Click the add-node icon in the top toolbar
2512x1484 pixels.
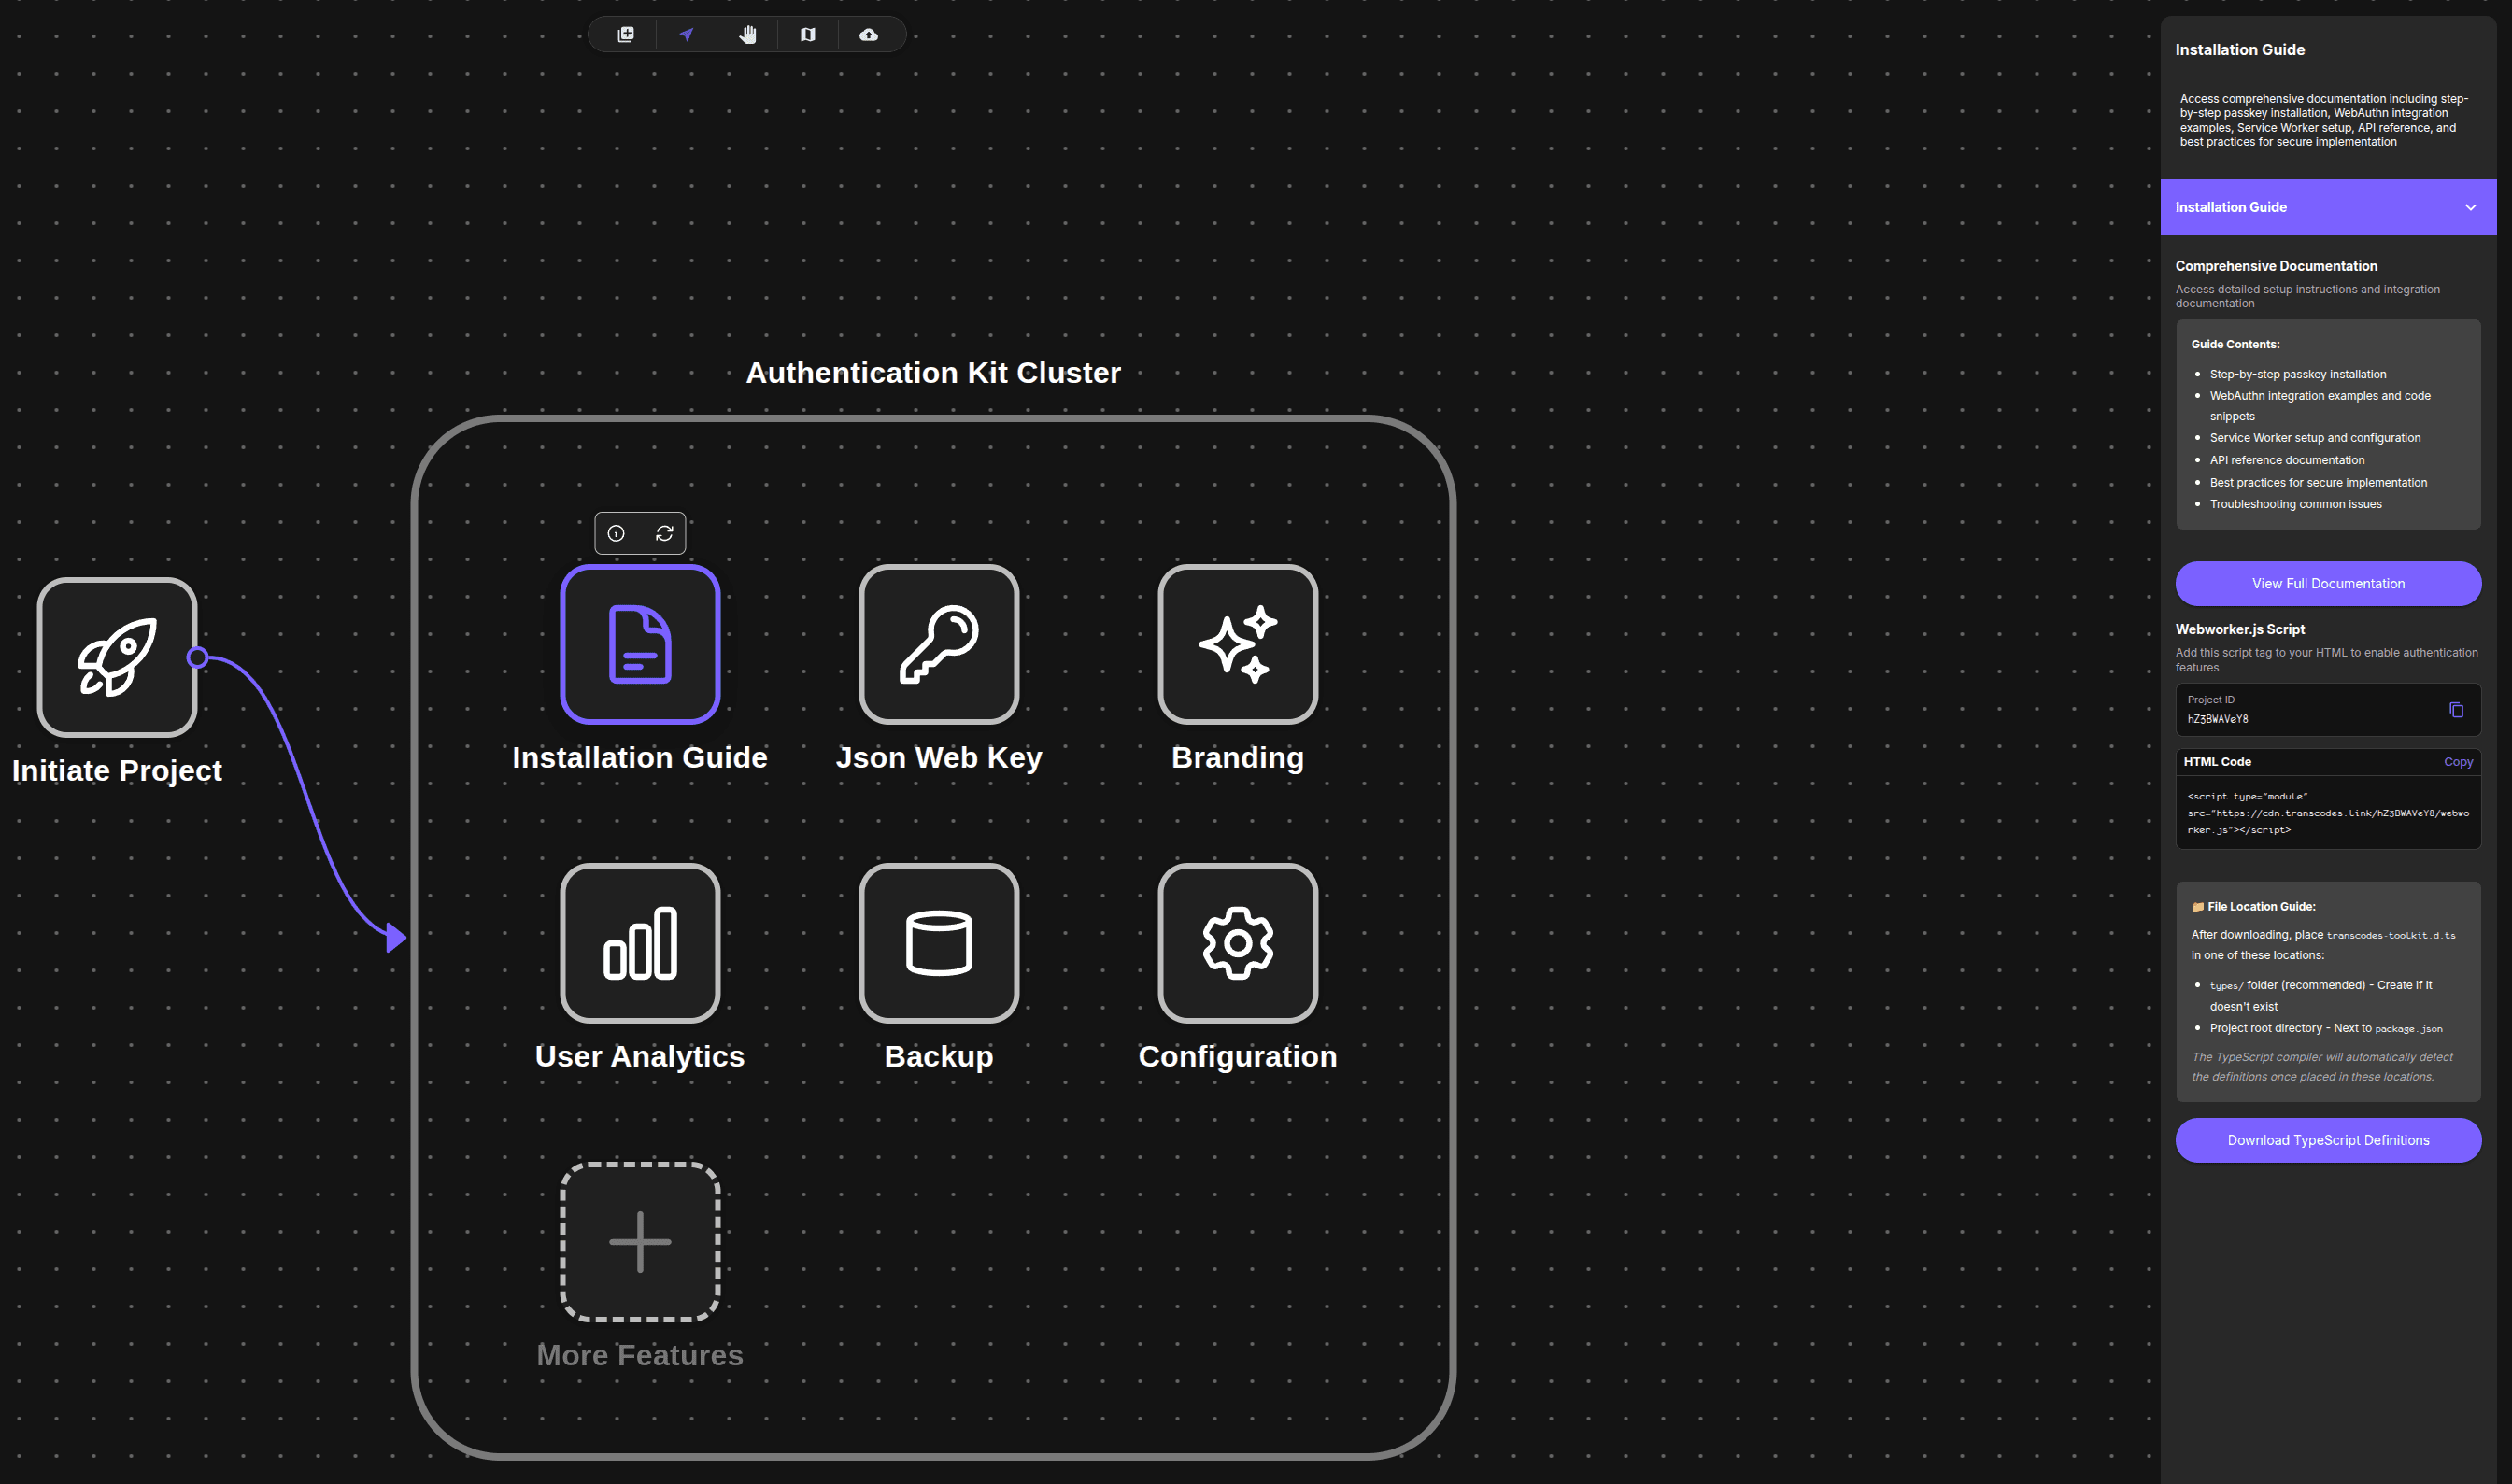[626, 35]
